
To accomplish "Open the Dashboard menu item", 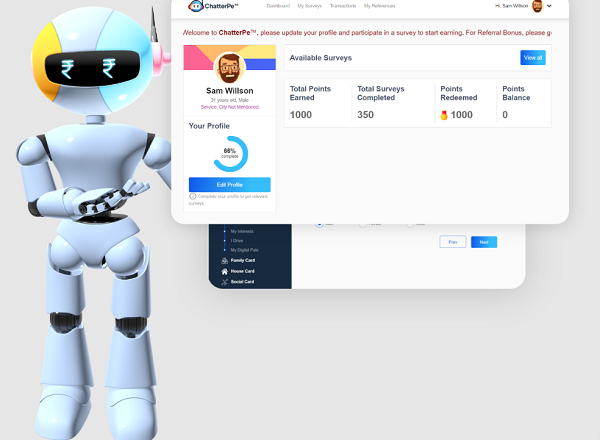I will click(278, 6).
